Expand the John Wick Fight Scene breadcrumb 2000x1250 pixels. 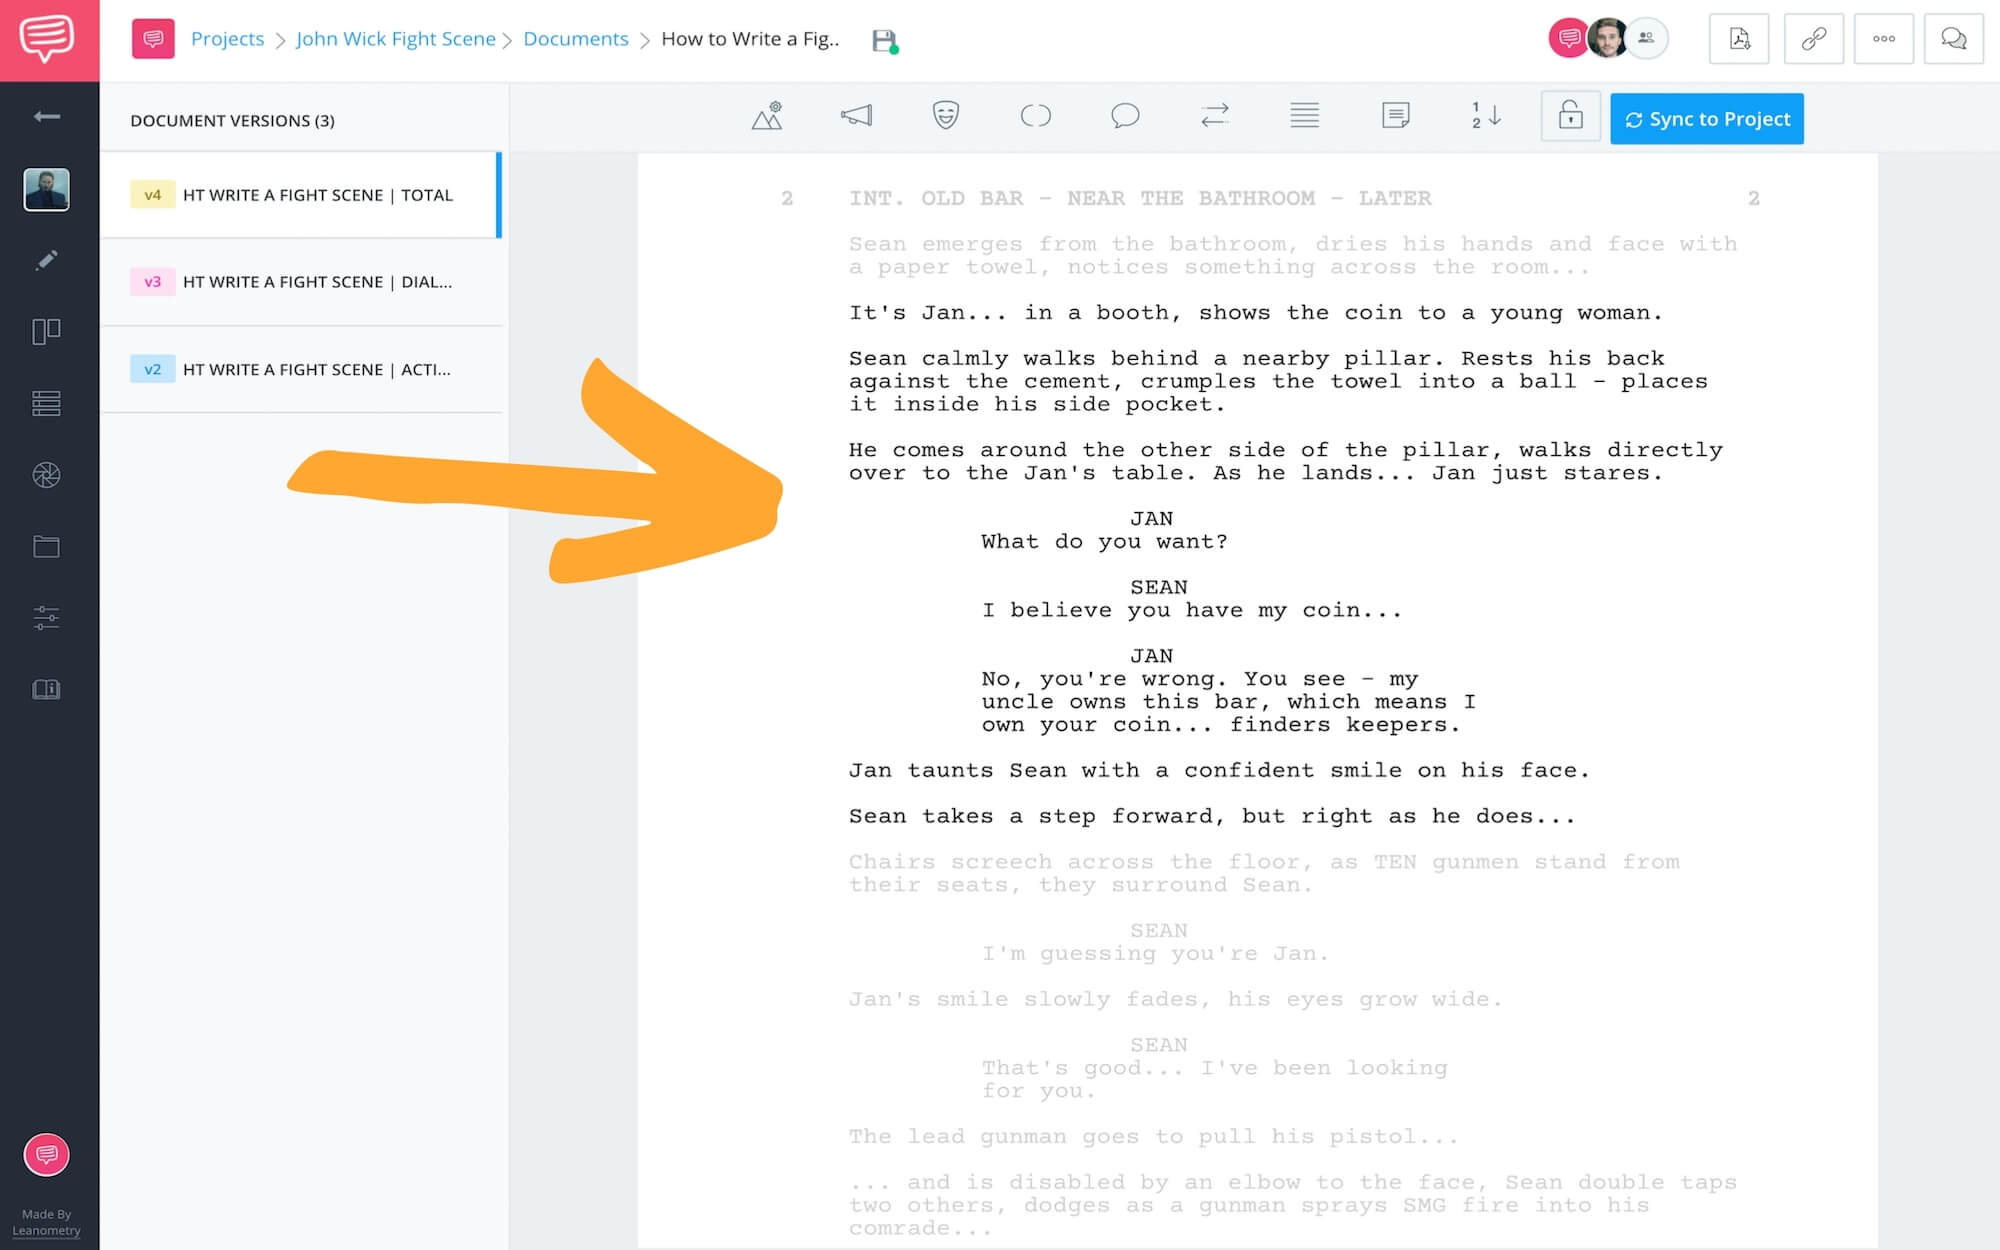point(395,39)
